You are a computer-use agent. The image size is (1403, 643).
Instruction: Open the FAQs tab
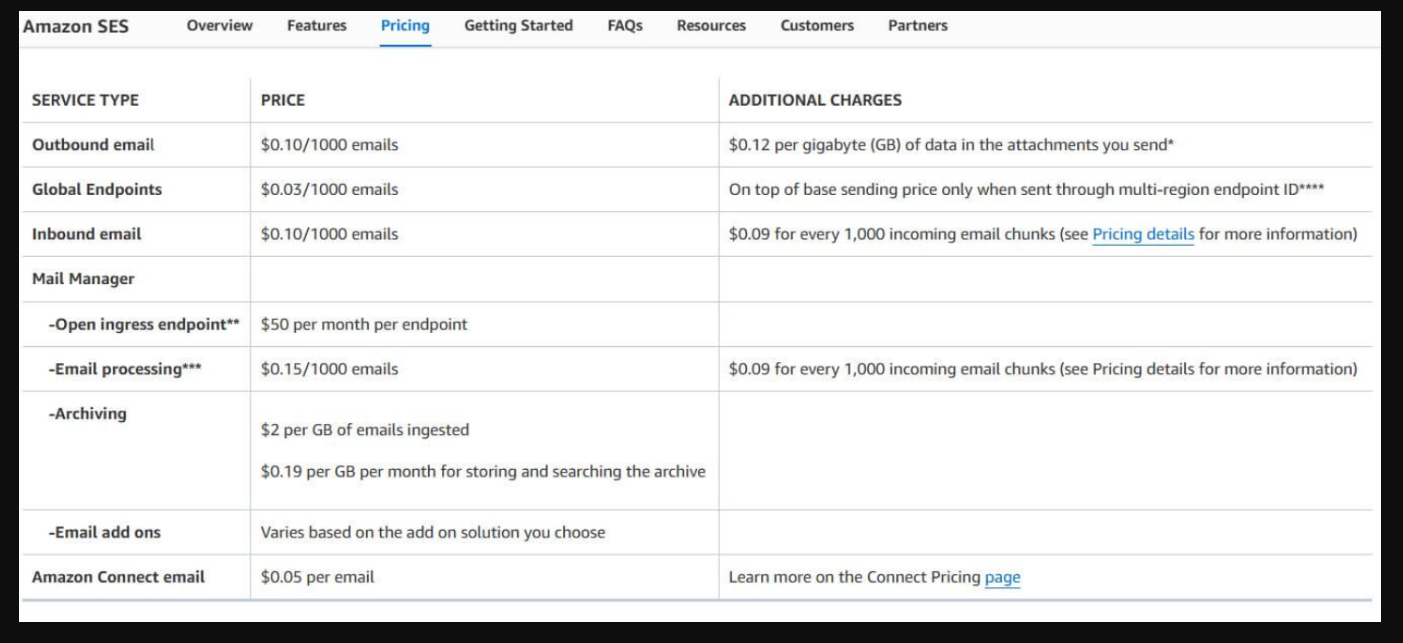[x=625, y=26]
